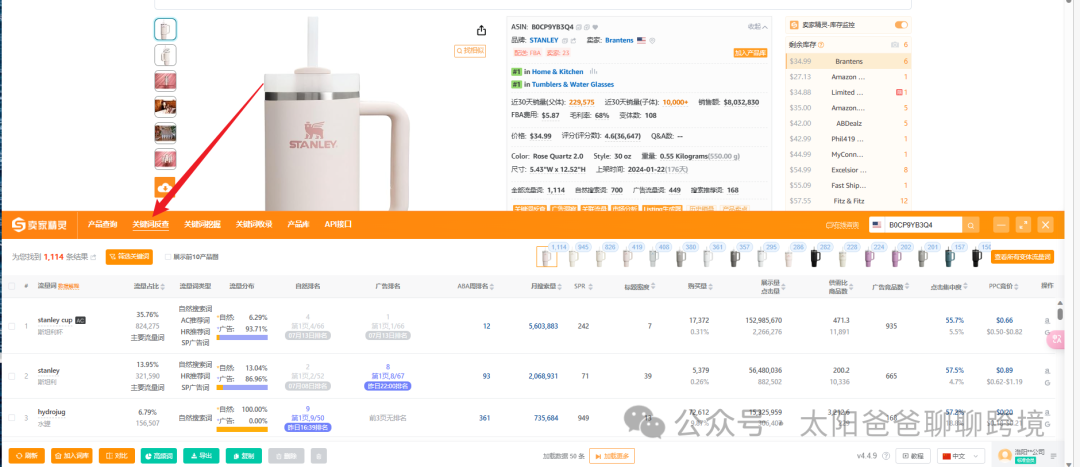Click the heart icon next to seller Brantens
Screen dimensions: 1080x467
(652, 41)
